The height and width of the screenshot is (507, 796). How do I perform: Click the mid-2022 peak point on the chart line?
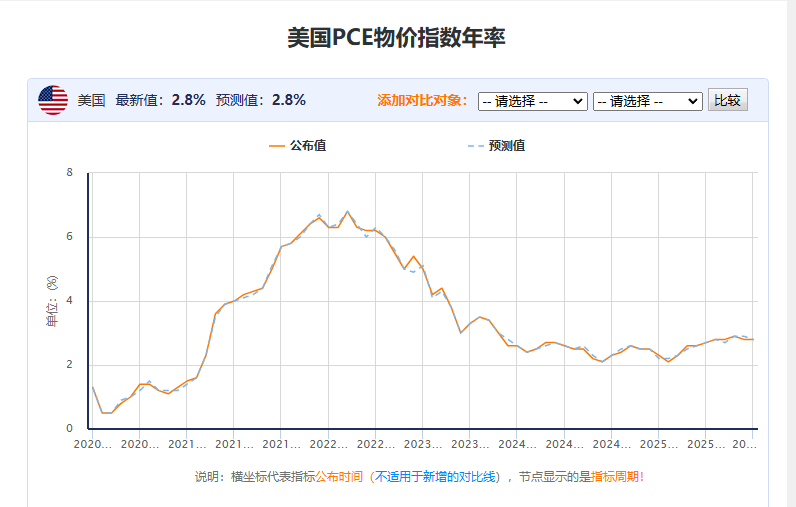click(x=347, y=211)
